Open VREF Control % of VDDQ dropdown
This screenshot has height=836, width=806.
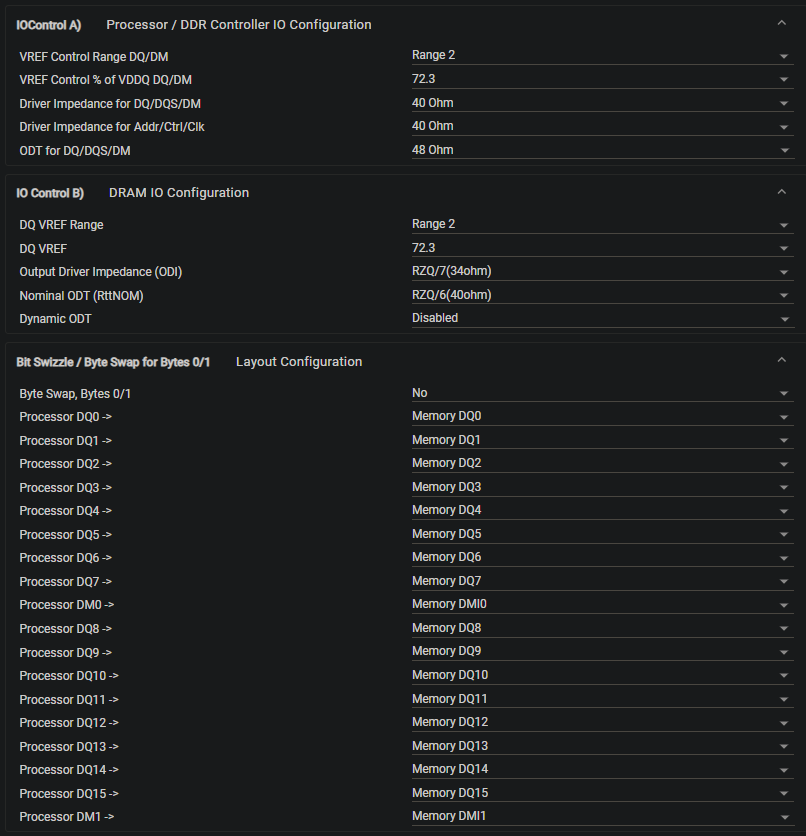(602, 79)
